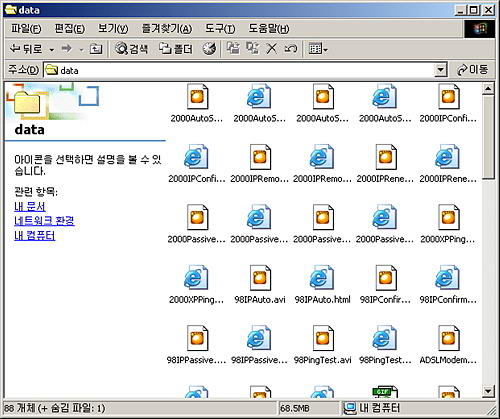Toggle the 폴더 folders pane
The image size is (500, 419).
tap(176, 49)
